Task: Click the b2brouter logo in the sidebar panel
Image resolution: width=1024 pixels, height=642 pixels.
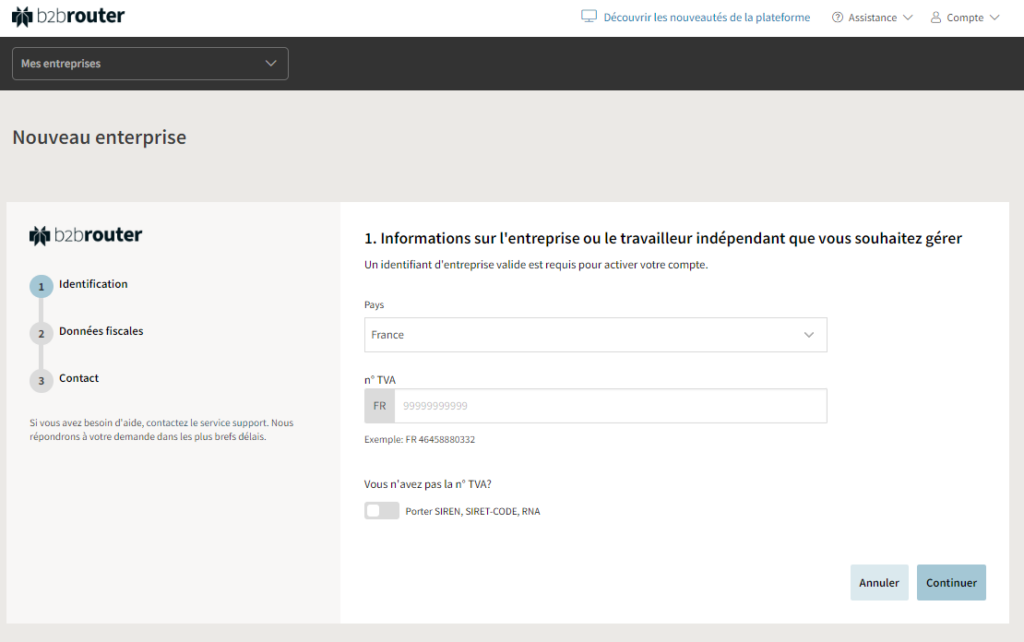Action: point(86,235)
